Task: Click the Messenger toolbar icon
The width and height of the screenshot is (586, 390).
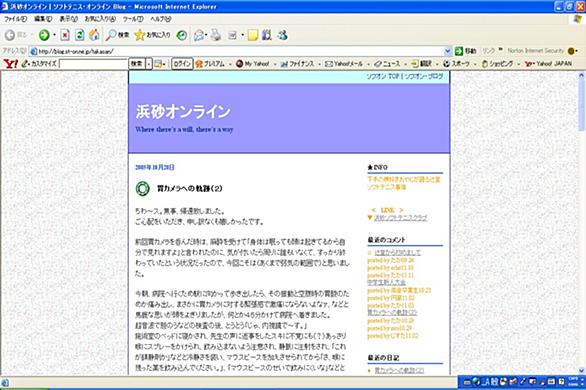Action: click(283, 35)
